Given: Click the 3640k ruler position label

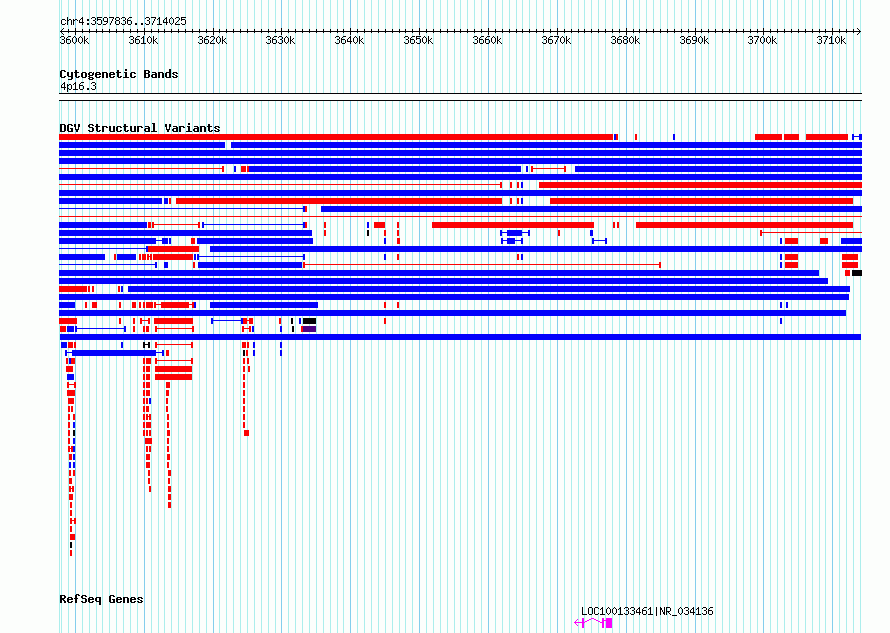Looking at the screenshot, I should pyautogui.click(x=349, y=40).
